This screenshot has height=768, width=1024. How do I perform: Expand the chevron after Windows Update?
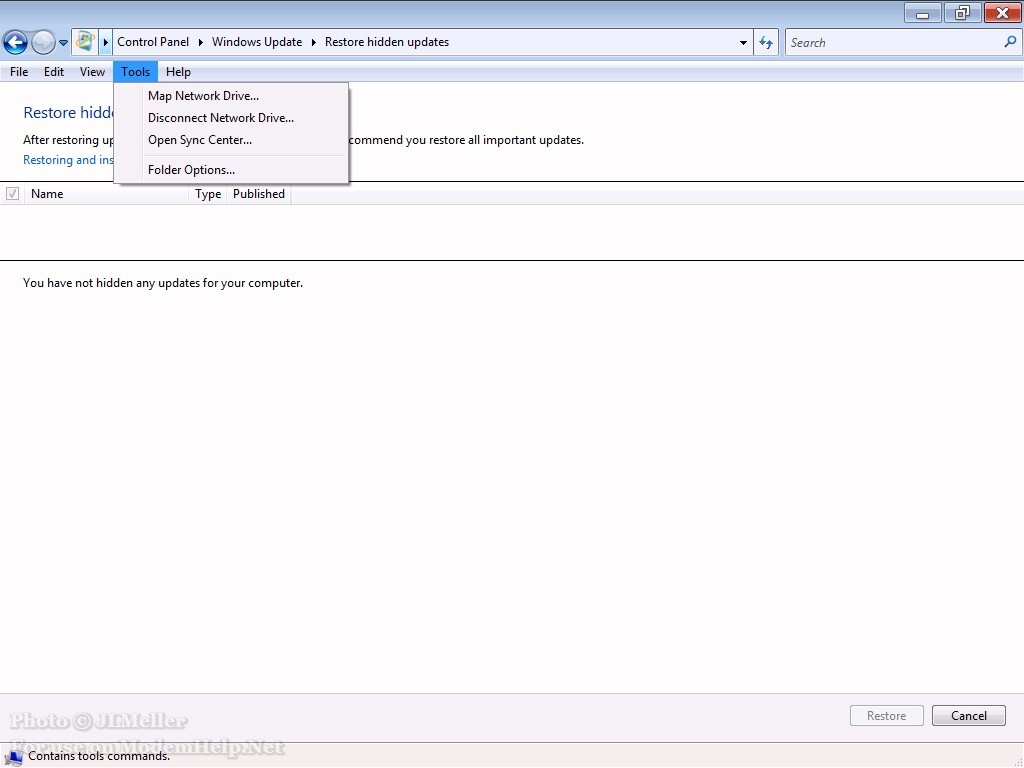[313, 42]
